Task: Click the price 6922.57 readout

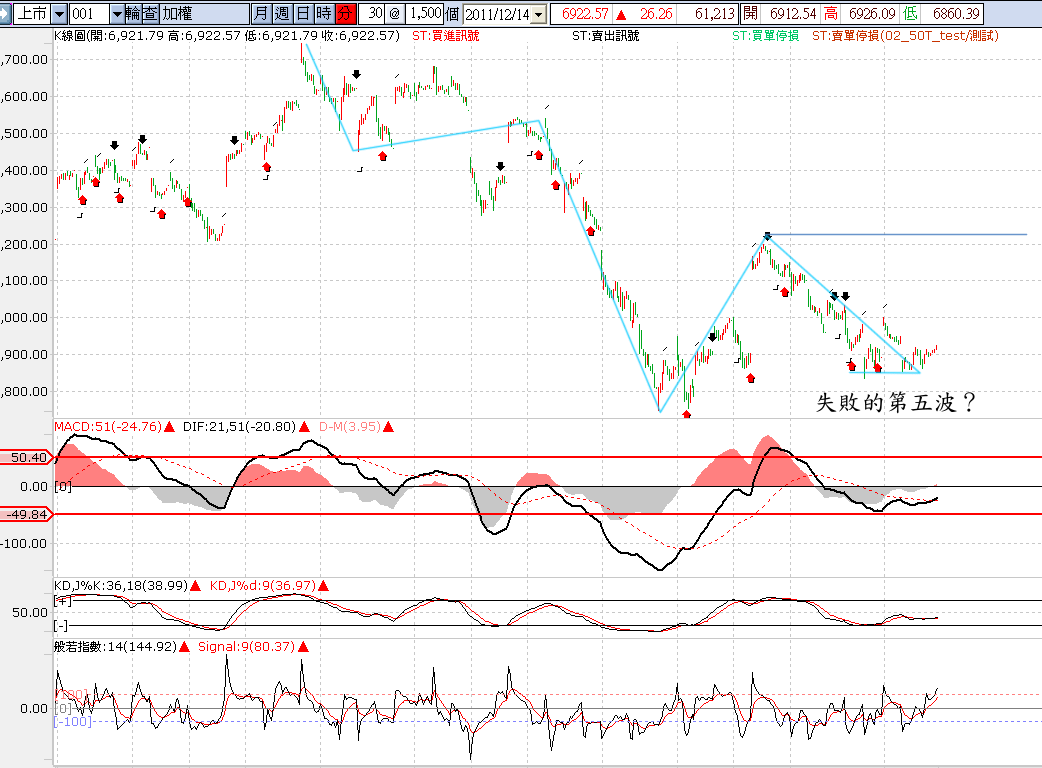Action: click(585, 13)
